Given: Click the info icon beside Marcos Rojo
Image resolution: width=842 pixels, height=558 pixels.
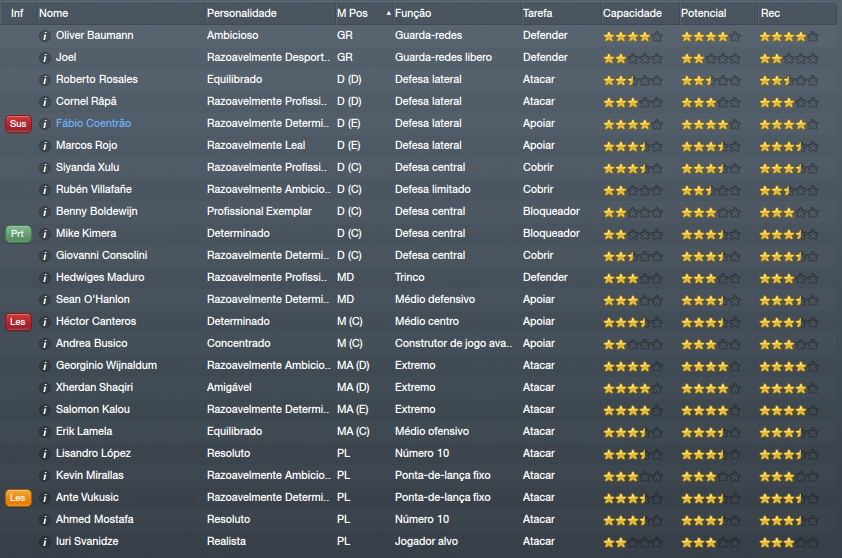Looking at the screenshot, I should click(x=44, y=145).
